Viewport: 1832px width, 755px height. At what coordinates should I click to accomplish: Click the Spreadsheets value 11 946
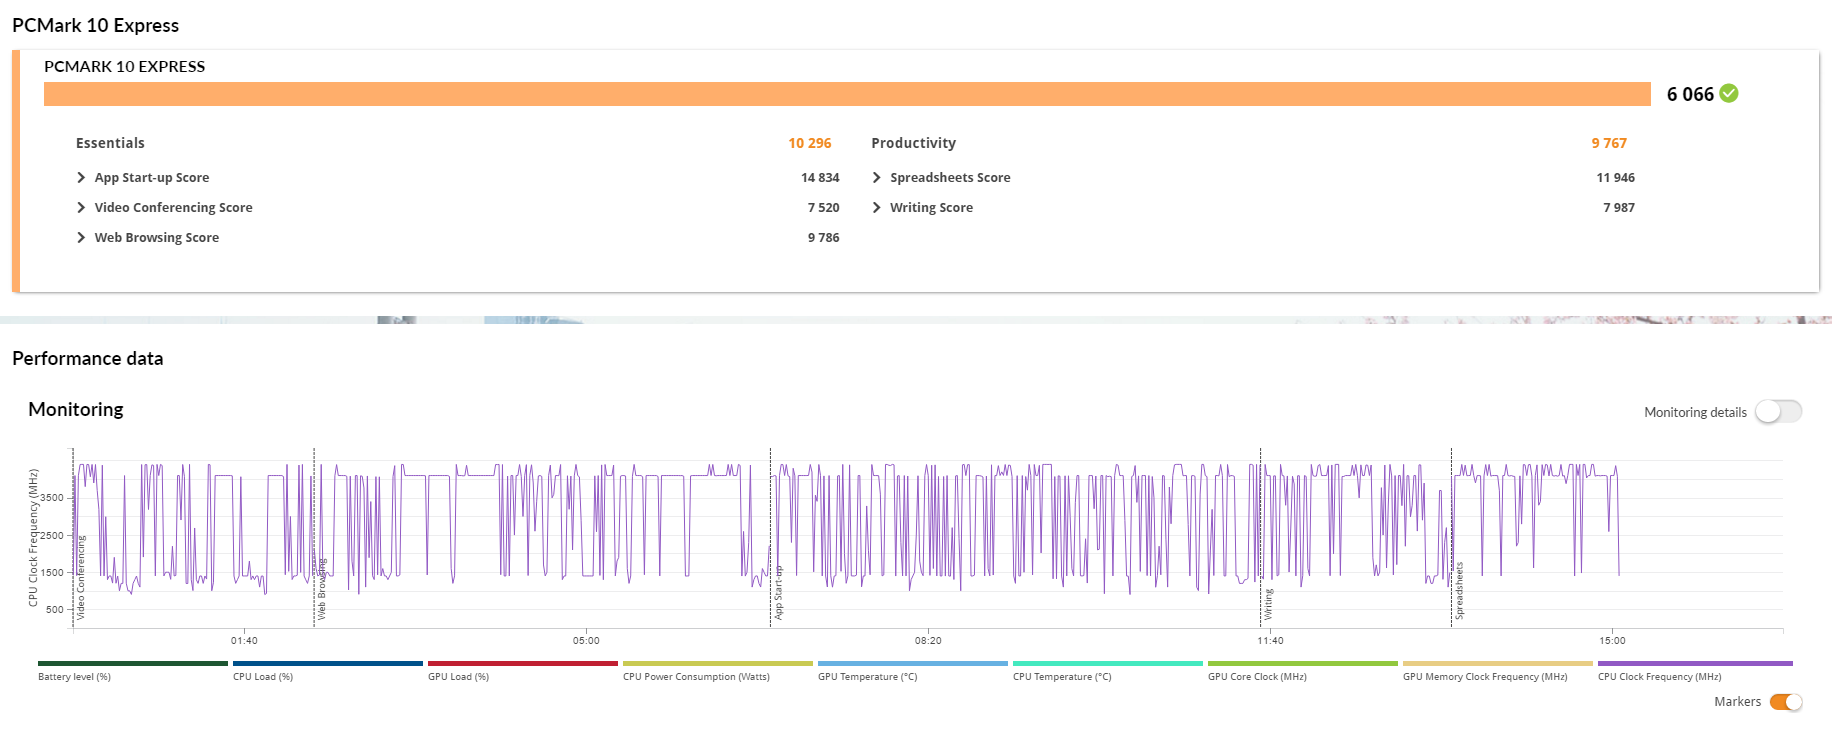1616,178
